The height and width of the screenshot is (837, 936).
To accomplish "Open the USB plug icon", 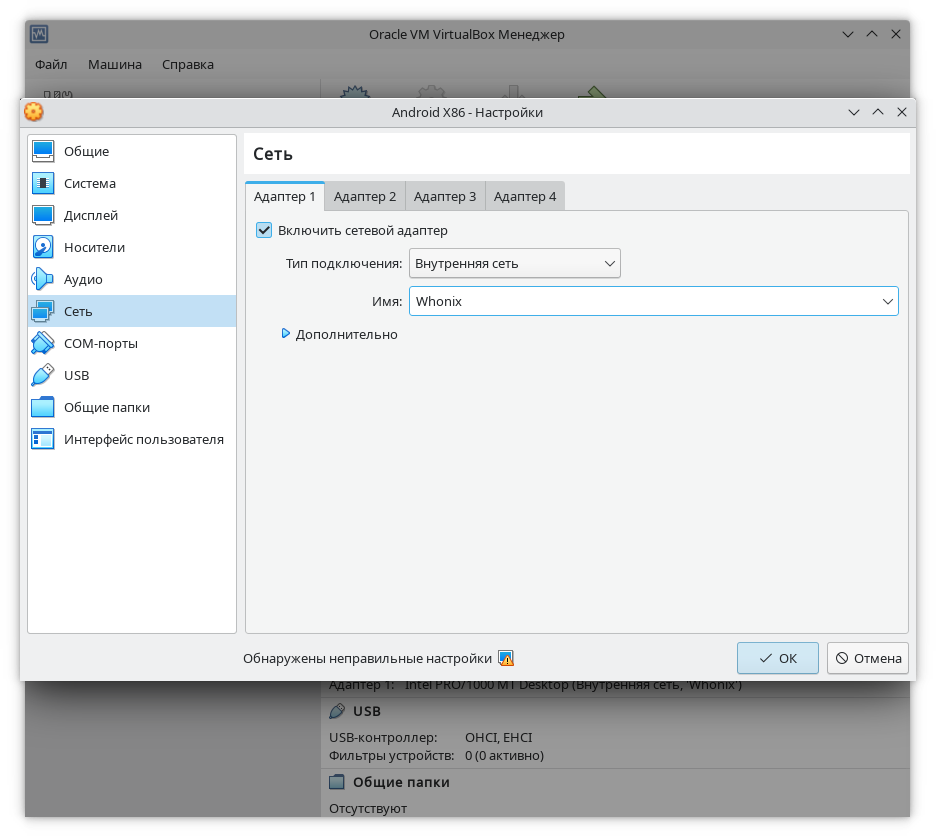I will tap(43, 376).
